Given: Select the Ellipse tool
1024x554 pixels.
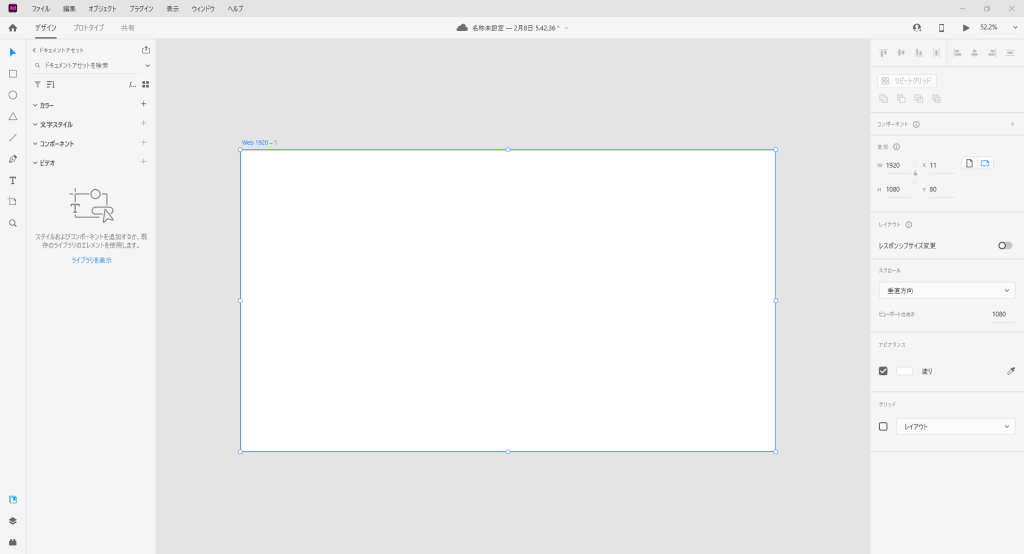Looking at the screenshot, I should [13, 95].
